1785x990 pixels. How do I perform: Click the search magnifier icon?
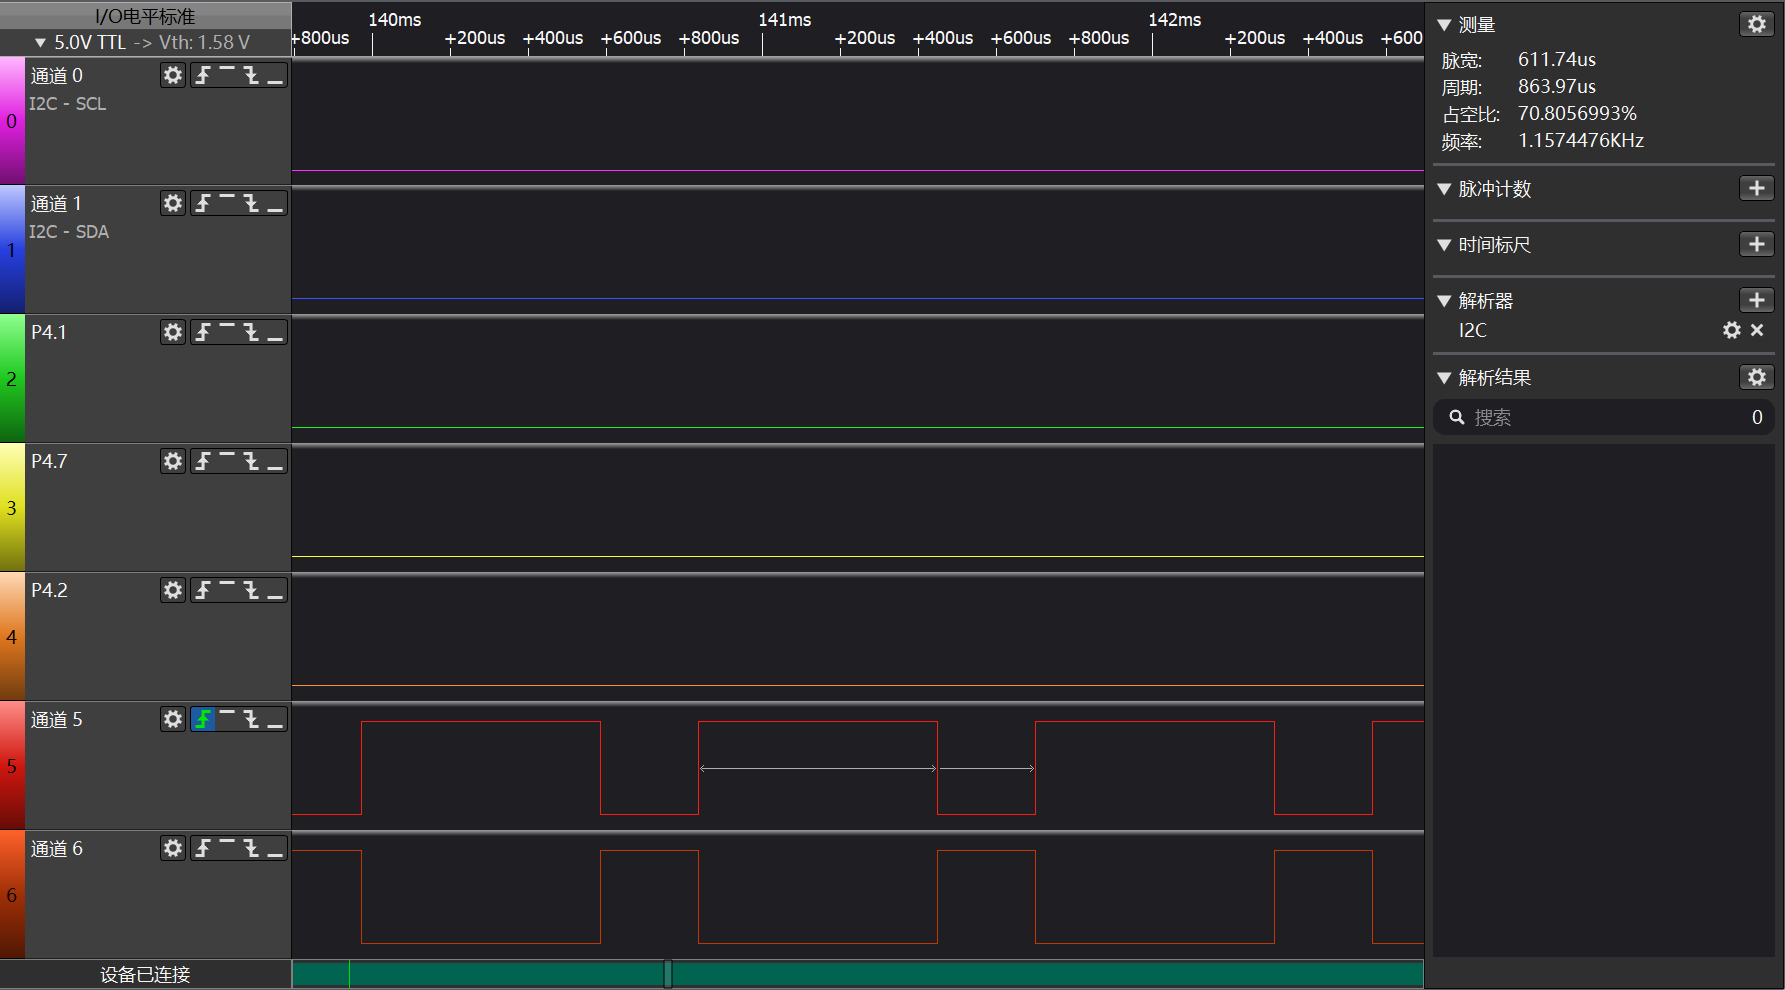click(1457, 418)
